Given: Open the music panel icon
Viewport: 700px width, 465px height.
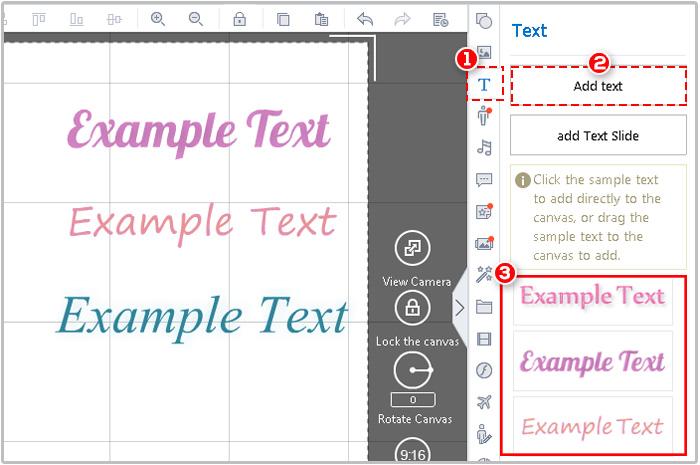Looking at the screenshot, I should (x=484, y=147).
